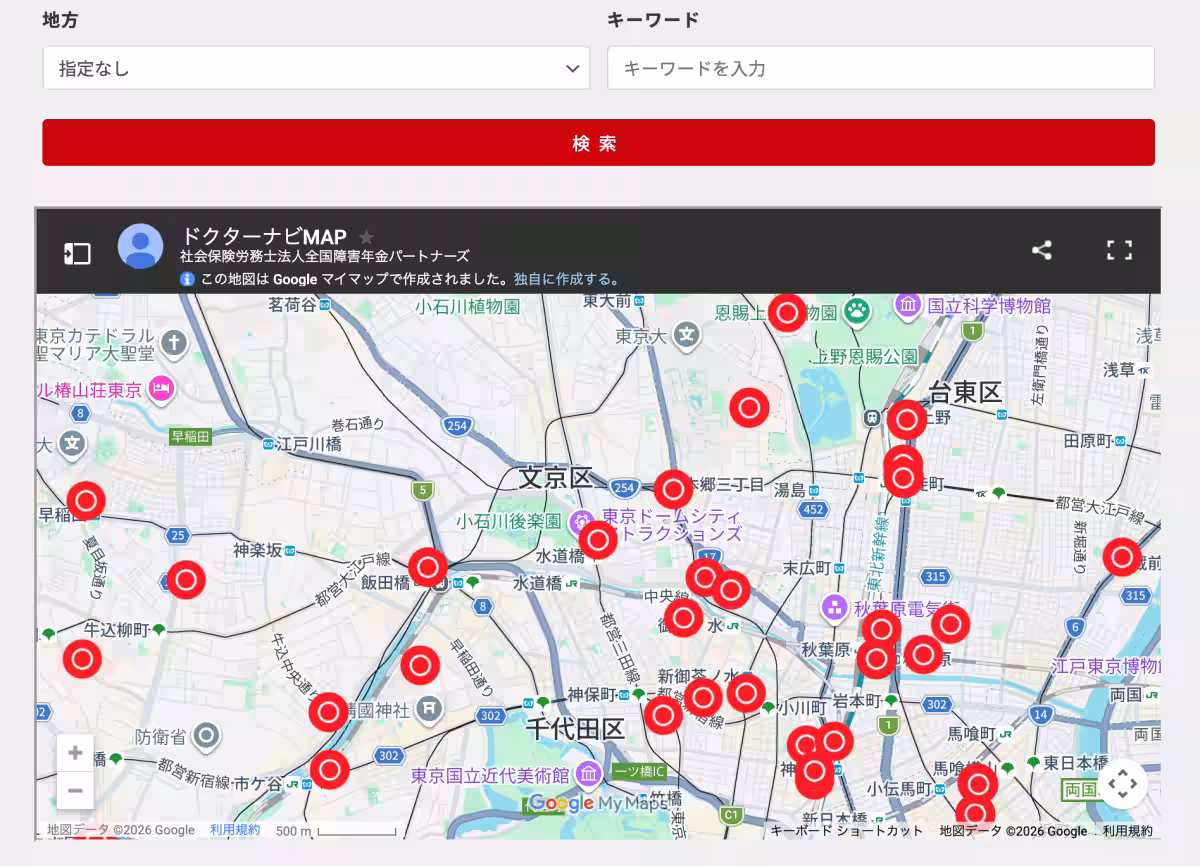
Task: Click the red marker beside 靖國神社
Action: 328,712
